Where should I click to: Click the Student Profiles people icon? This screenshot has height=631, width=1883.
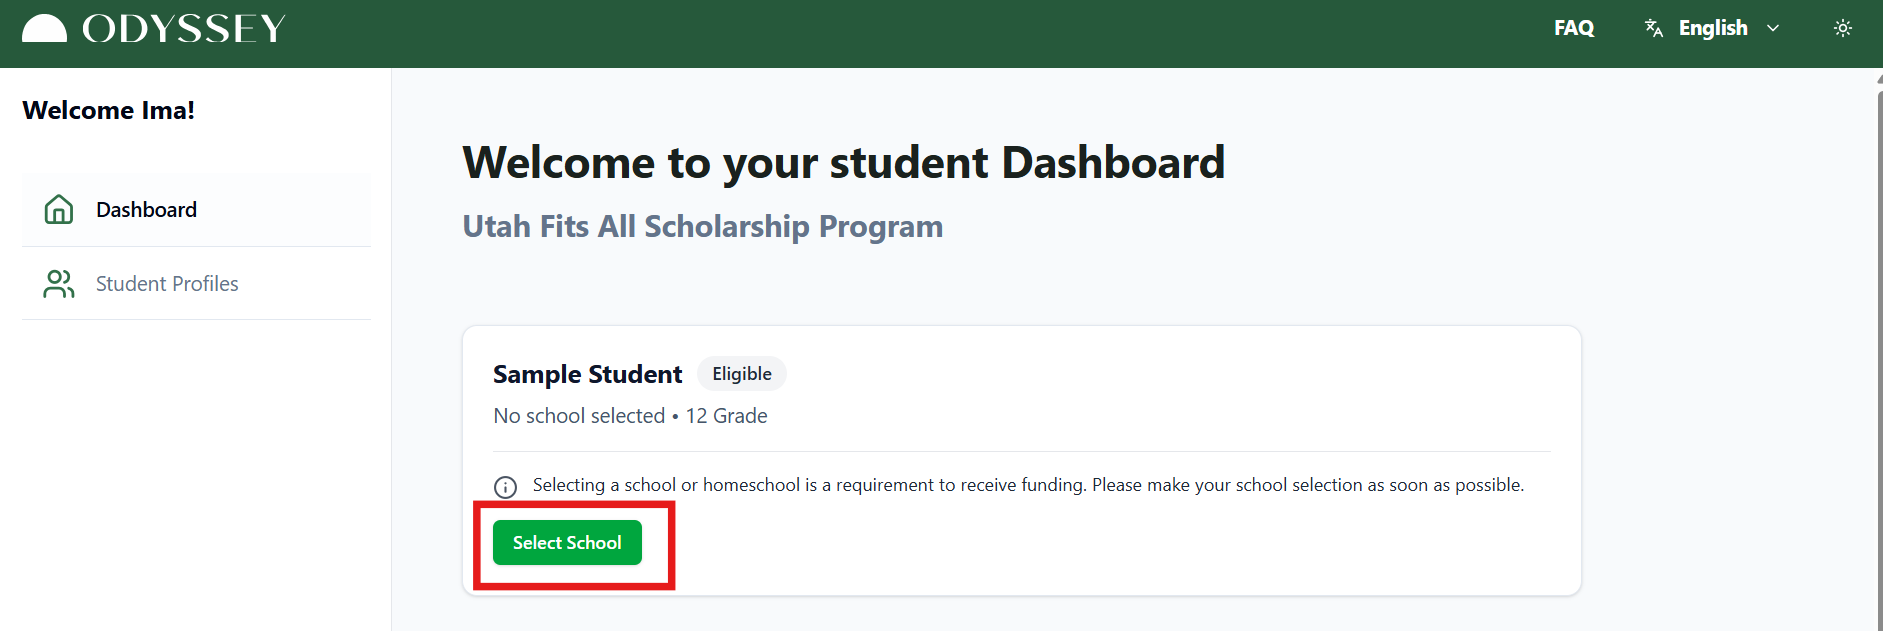tap(59, 284)
